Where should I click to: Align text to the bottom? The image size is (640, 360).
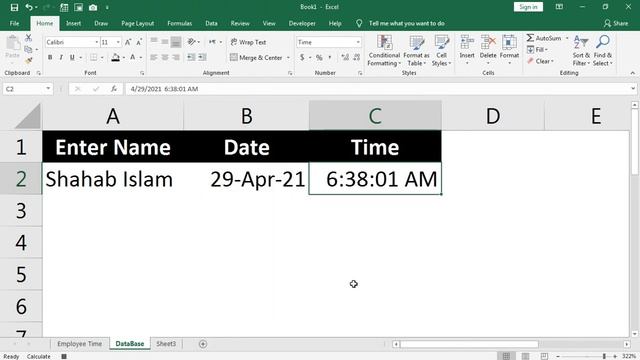[176, 42]
